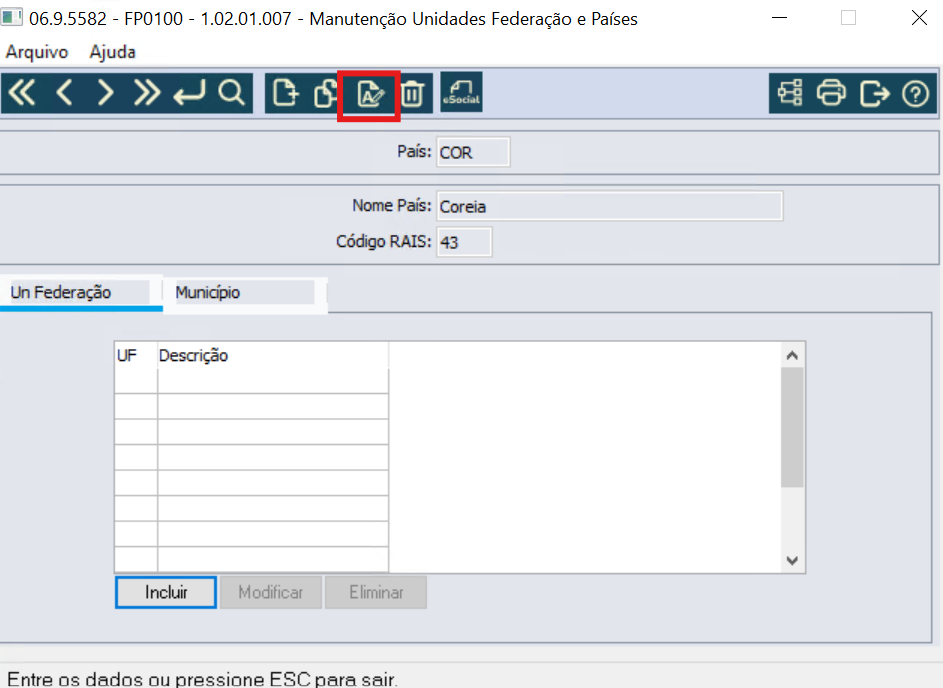The width and height of the screenshot is (943, 688).
Task: Open the related-records hierarchy icon
Action: pos(790,93)
